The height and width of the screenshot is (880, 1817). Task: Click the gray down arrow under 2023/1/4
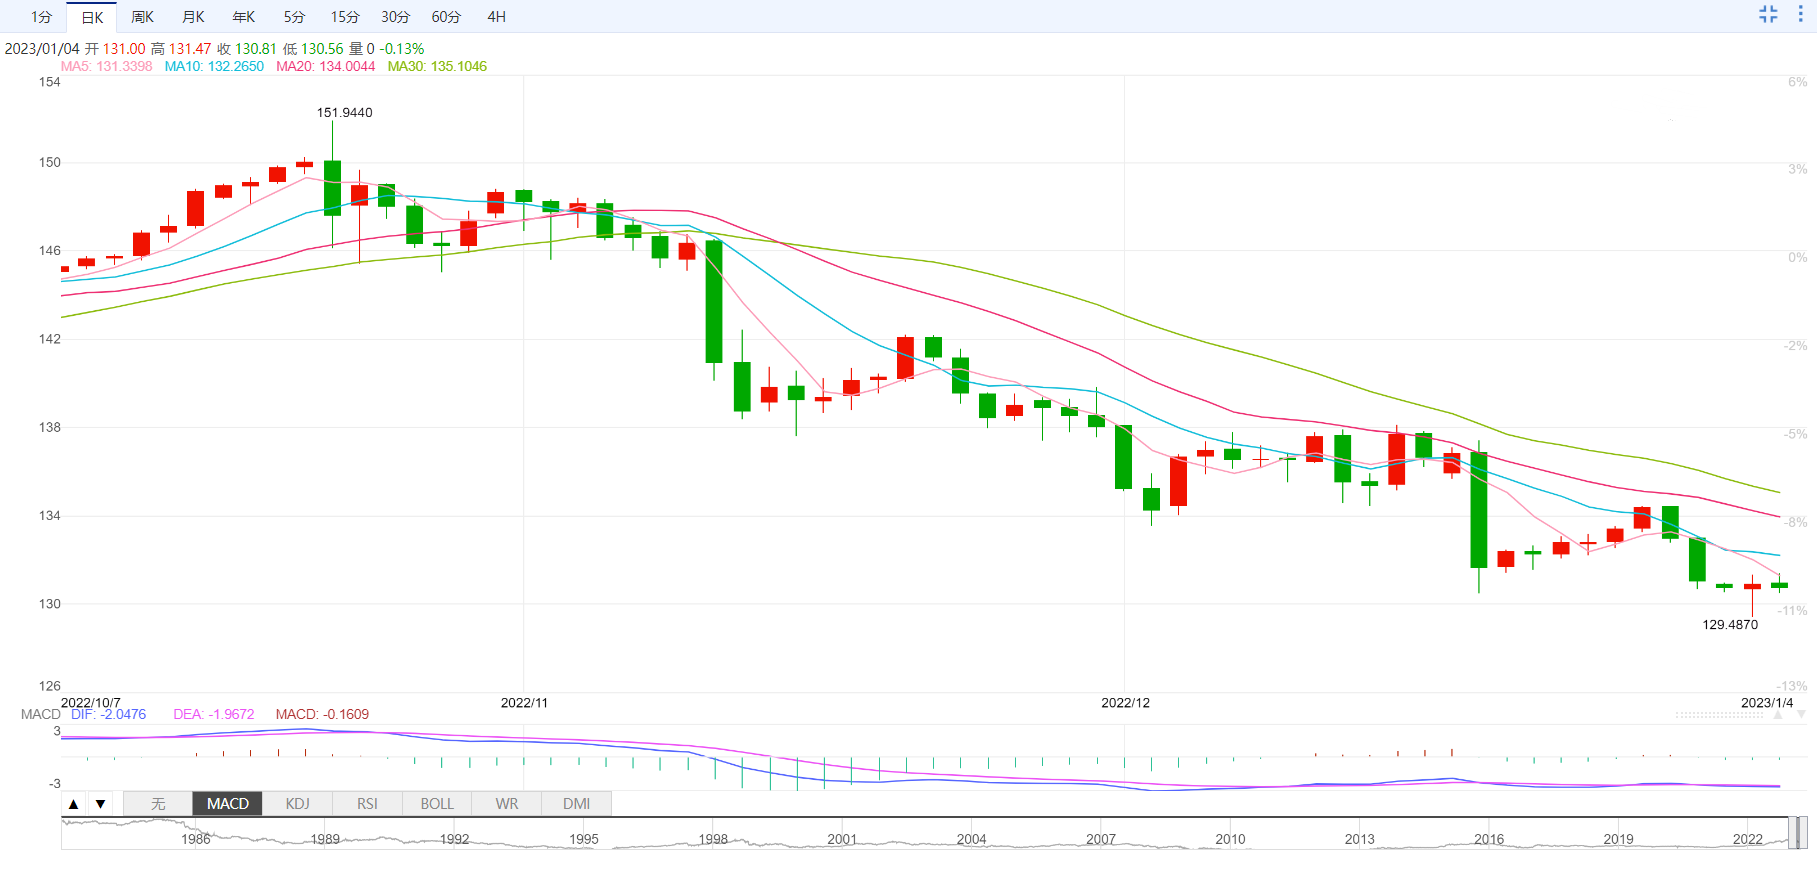pyautogui.click(x=1801, y=715)
